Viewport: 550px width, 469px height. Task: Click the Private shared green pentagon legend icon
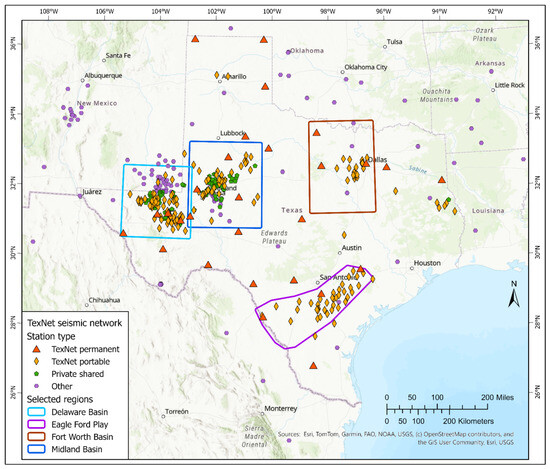point(36,374)
